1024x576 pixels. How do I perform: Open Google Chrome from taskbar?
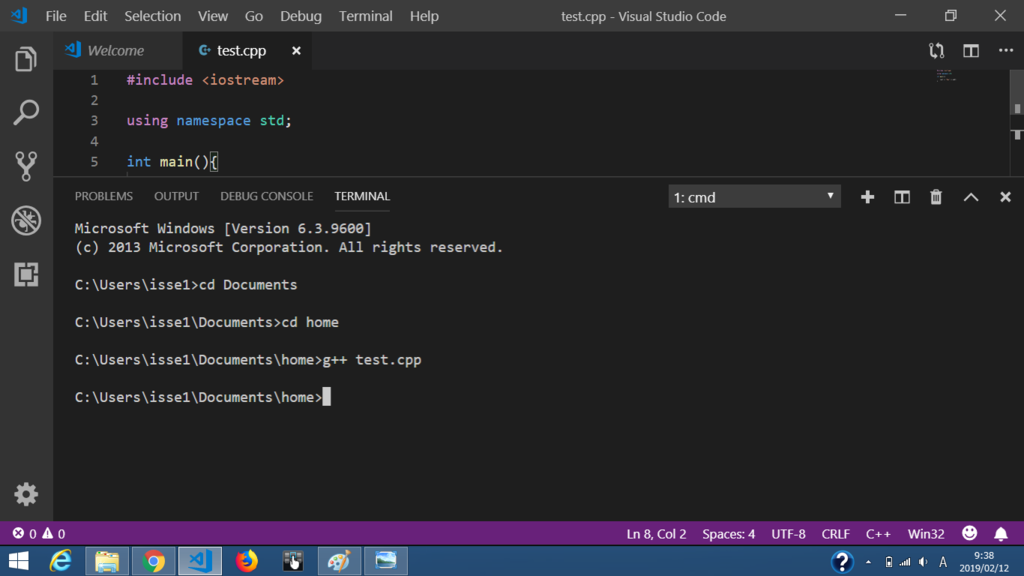point(153,561)
